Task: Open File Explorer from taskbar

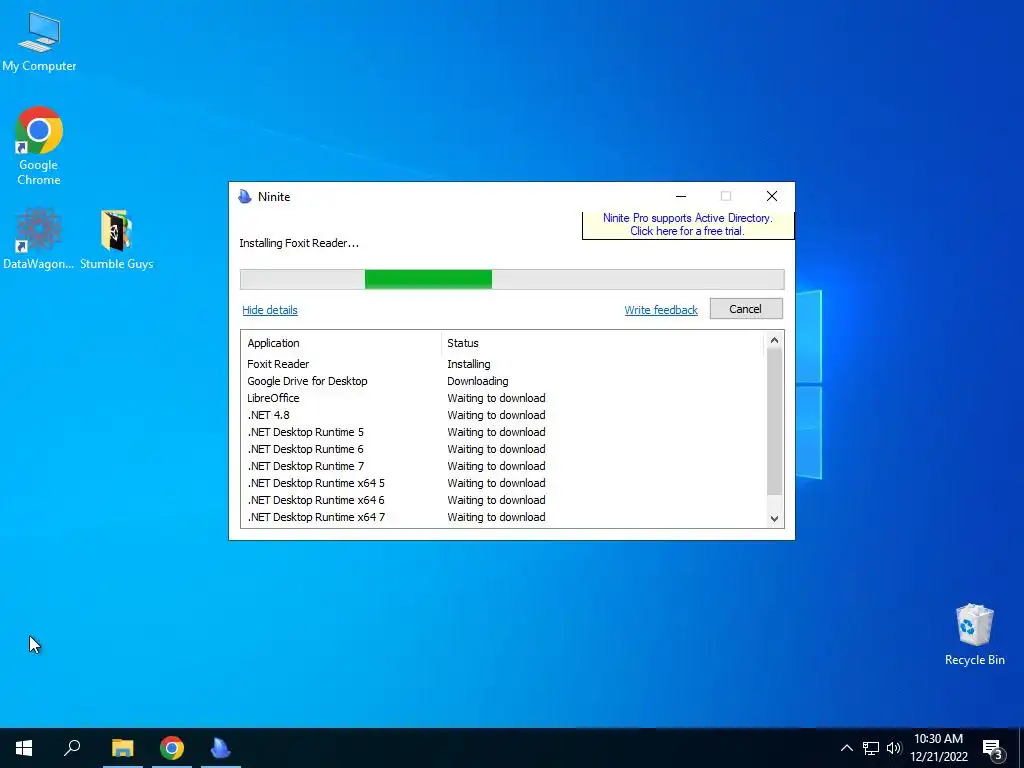Action: click(x=122, y=748)
